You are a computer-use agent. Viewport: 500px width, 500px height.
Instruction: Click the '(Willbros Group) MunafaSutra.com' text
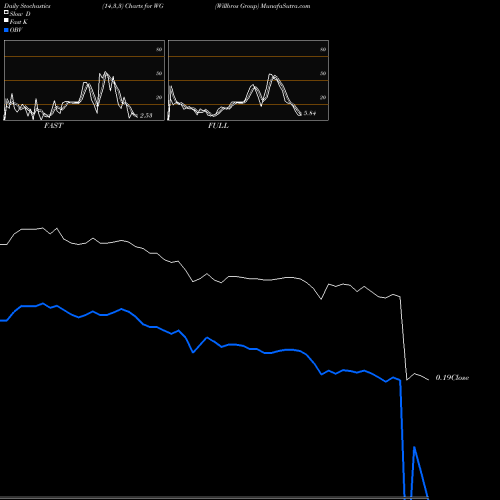click(x=262, y=6)
